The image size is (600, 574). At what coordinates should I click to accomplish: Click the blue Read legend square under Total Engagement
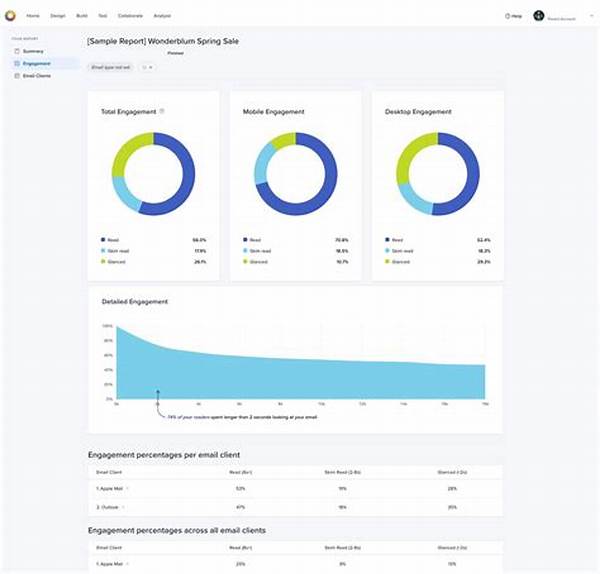point(103,240)
